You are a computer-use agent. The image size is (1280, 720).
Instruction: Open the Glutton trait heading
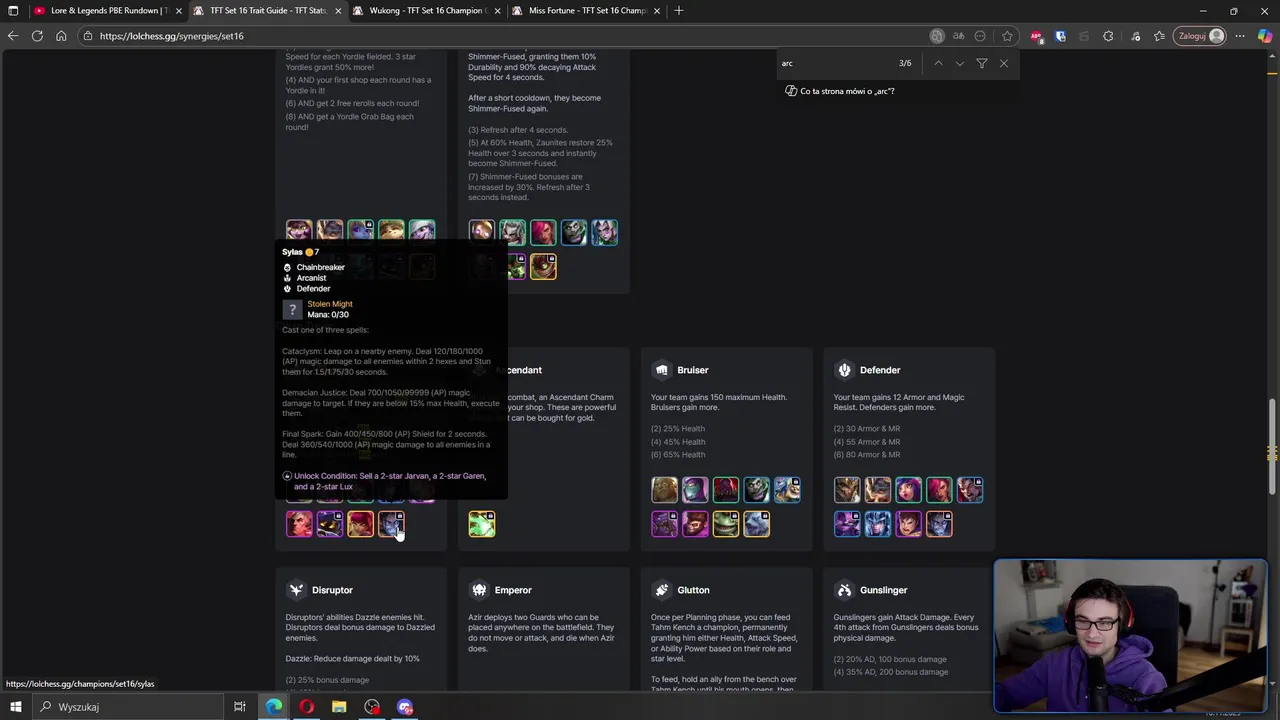[x=693, y=590]
